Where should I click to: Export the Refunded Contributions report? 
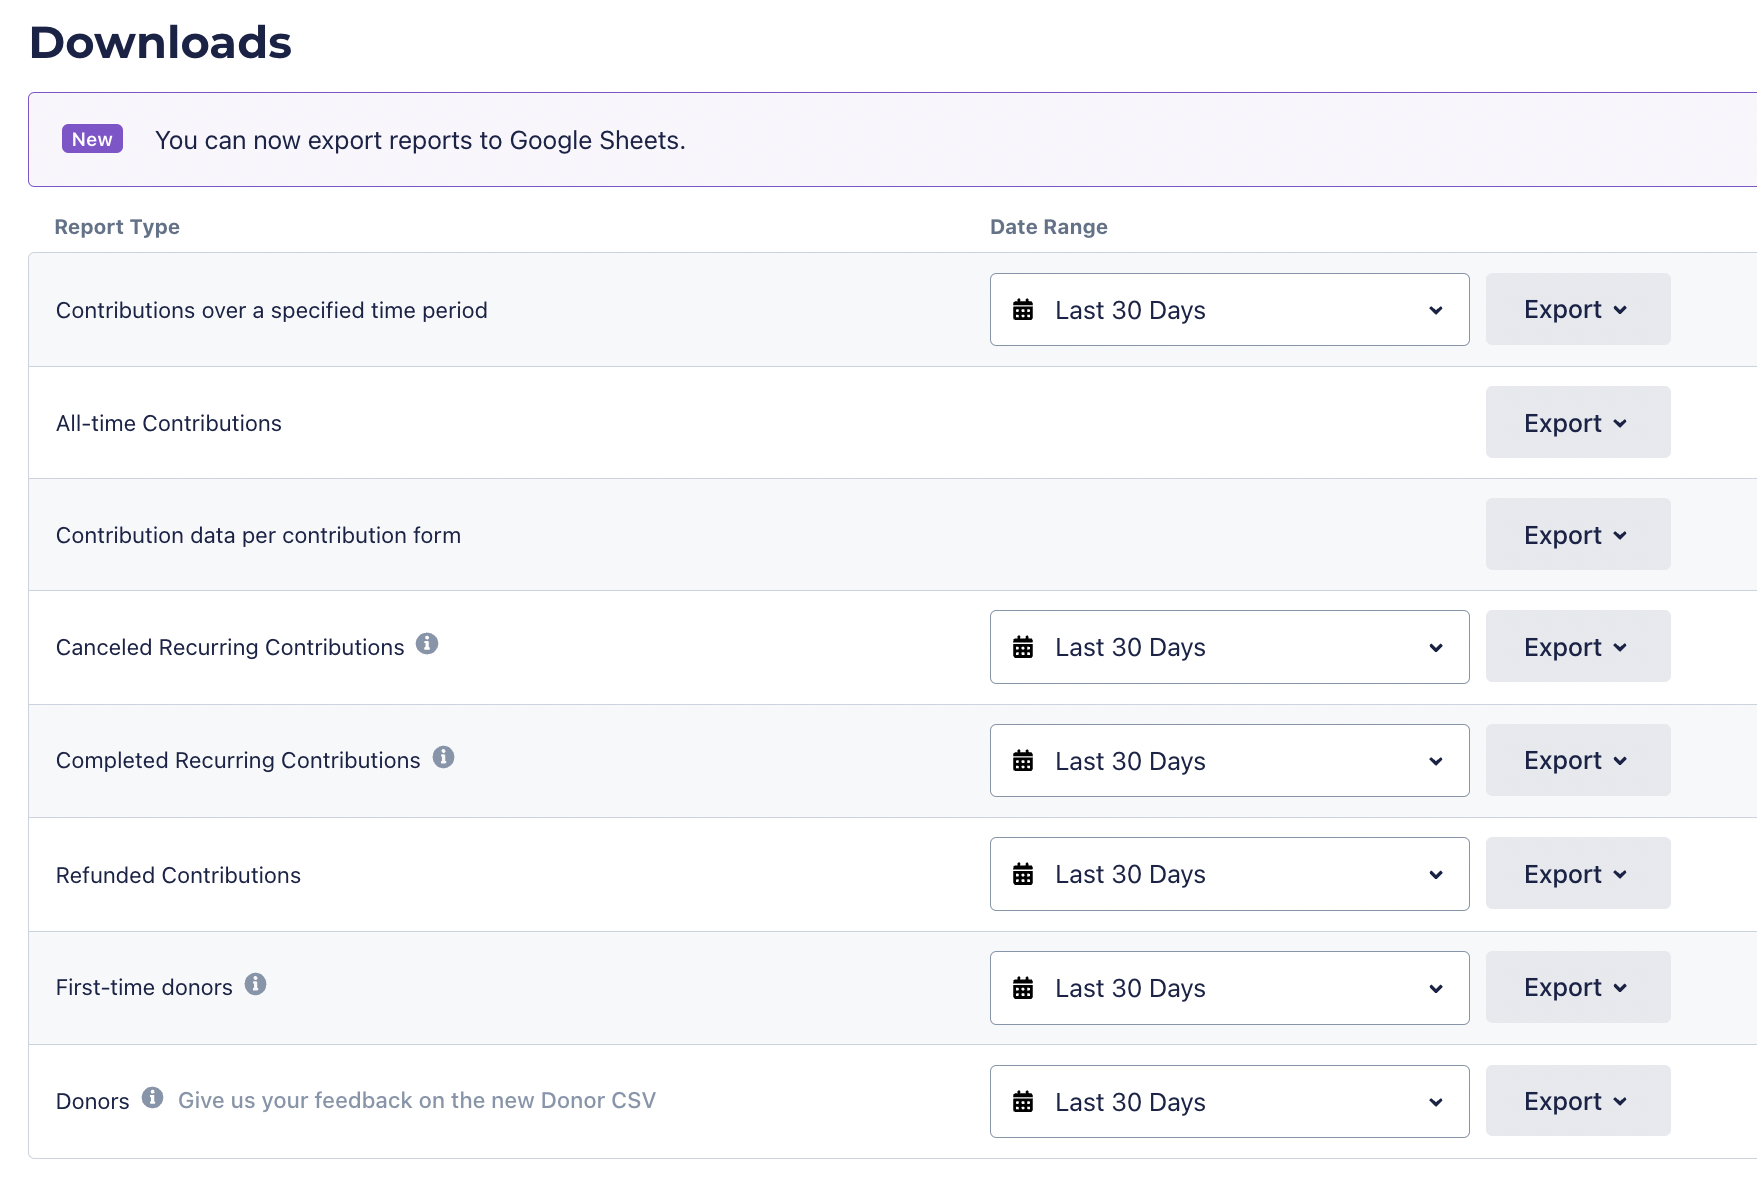(1577, 874)
